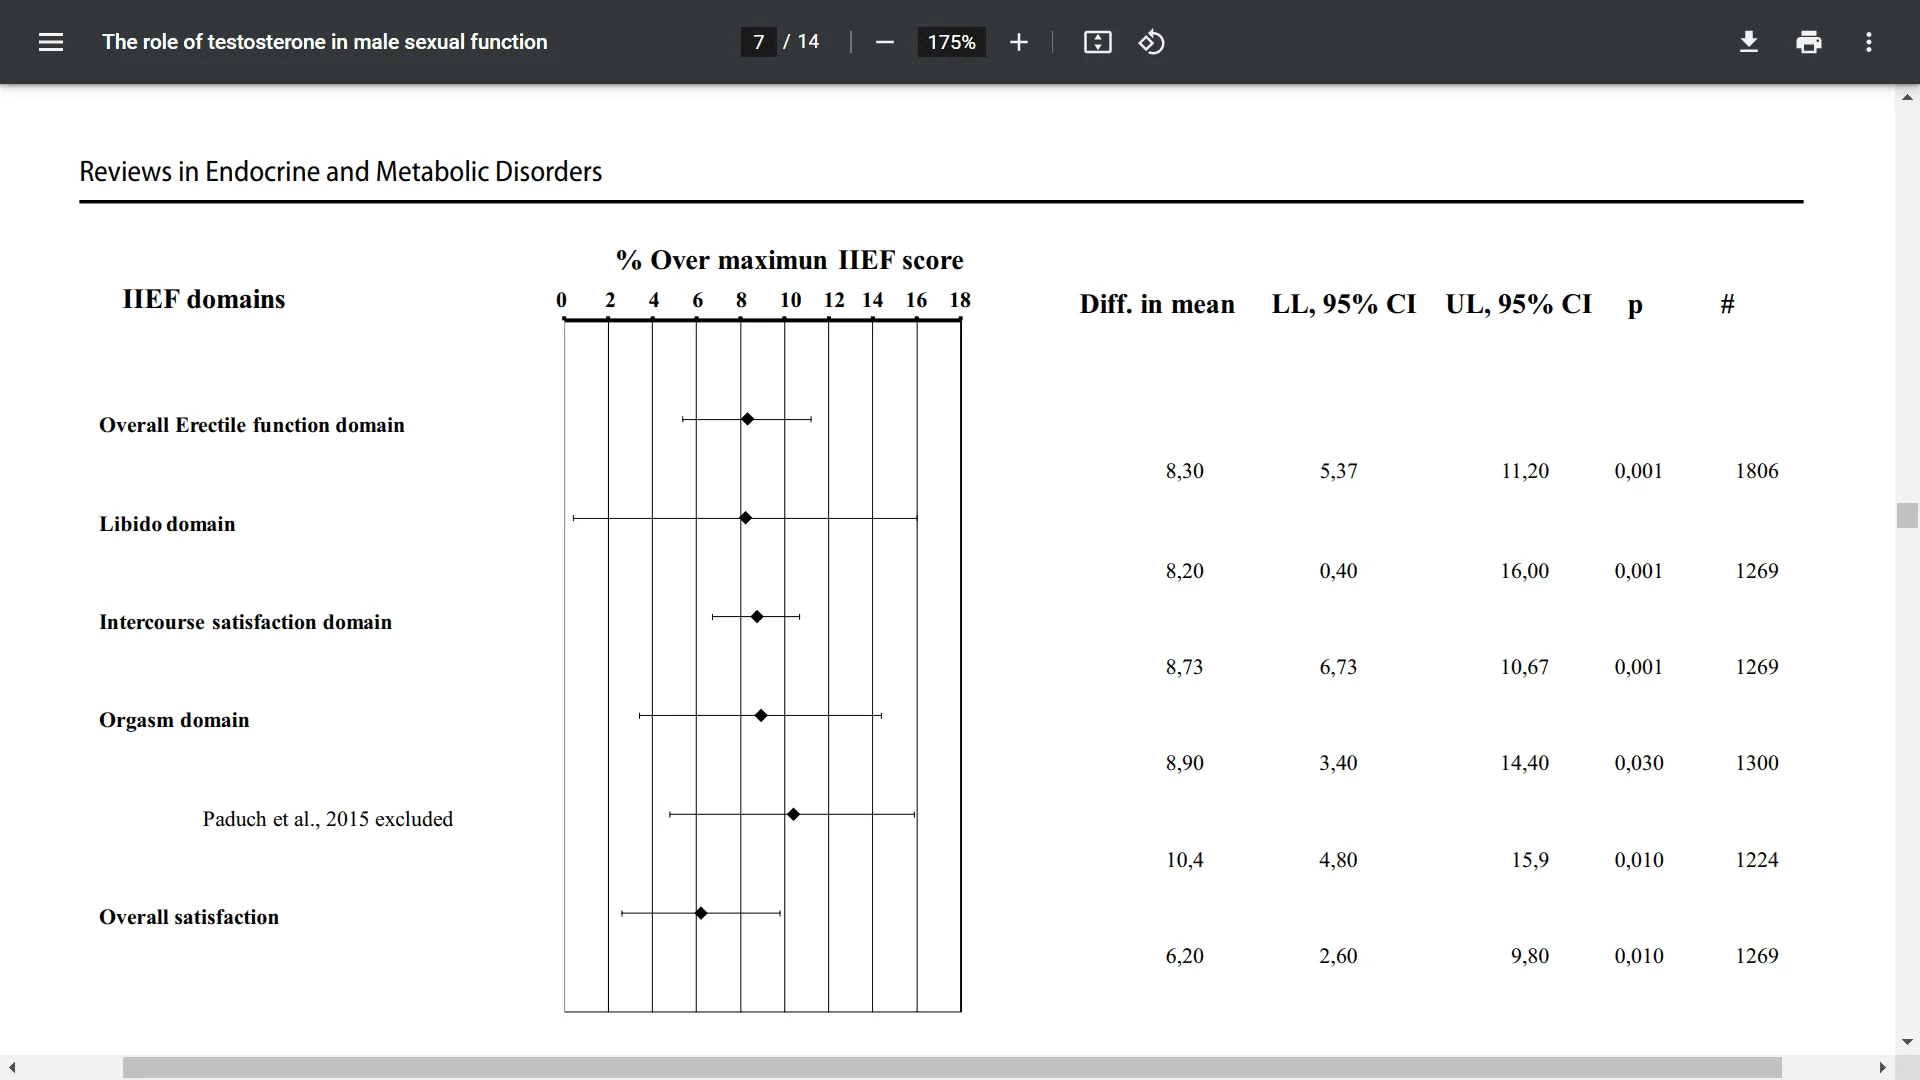The image size is (1920, 1080).
Task: Click the axis tick label 18
Action: pos(960,300)
